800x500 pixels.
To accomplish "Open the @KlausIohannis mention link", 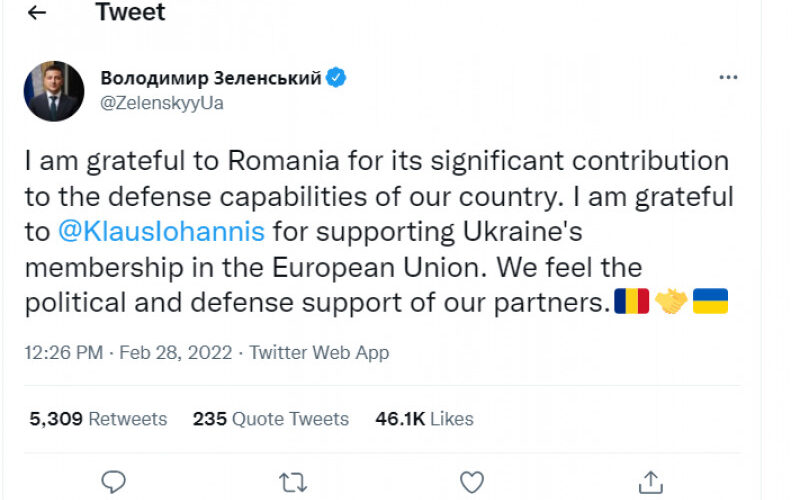I will tap(161, 232).
